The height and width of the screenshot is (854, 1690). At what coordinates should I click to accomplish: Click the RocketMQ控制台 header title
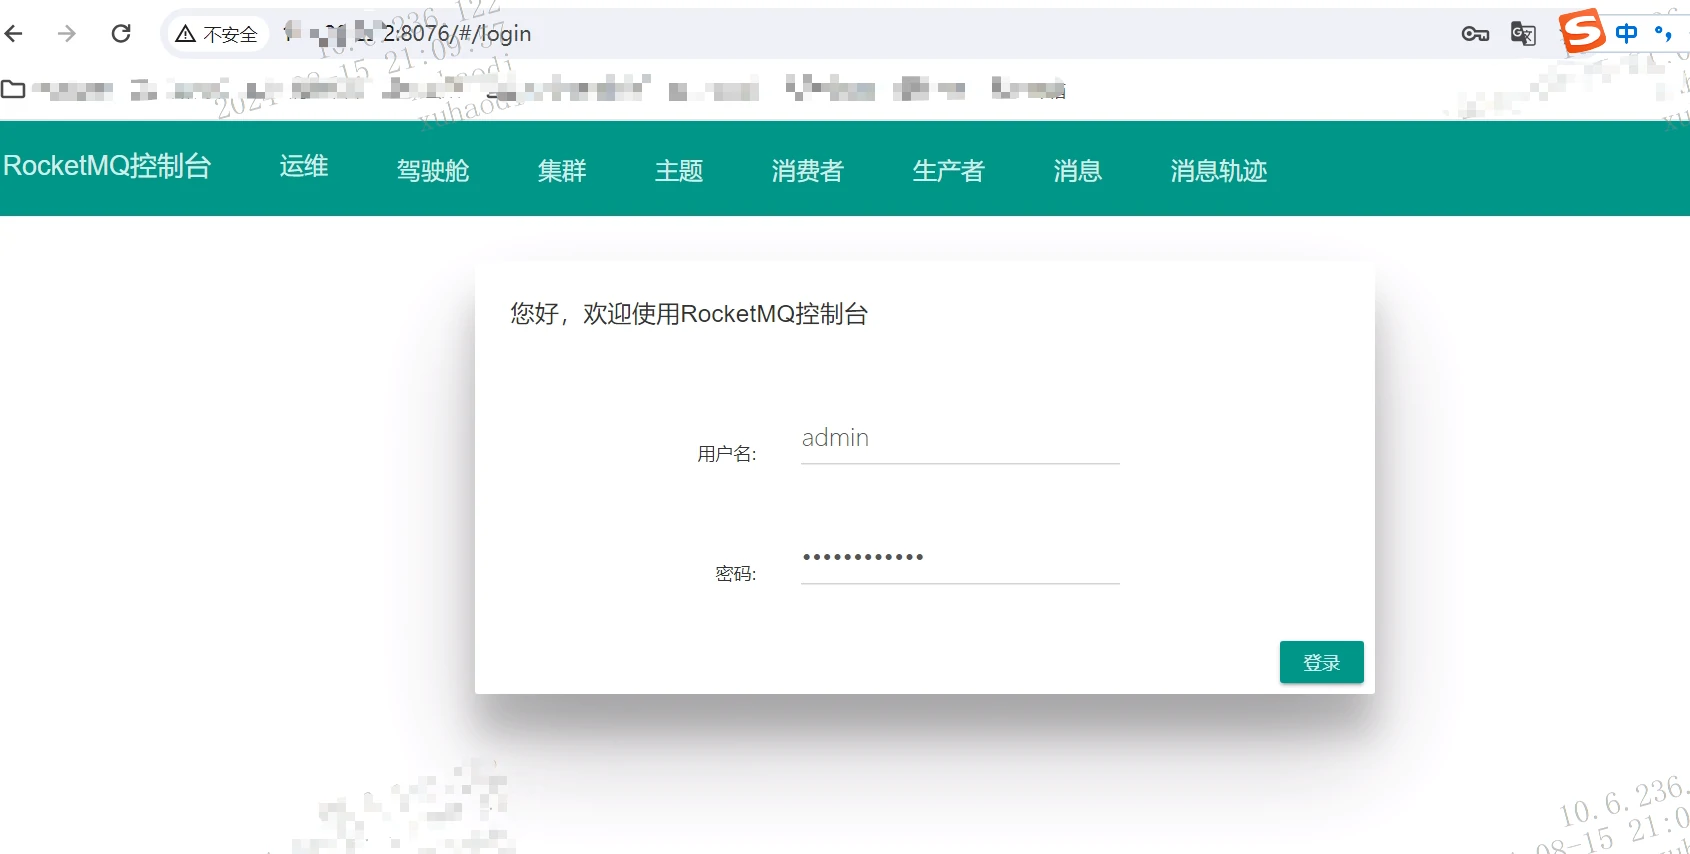coord(107,166)
